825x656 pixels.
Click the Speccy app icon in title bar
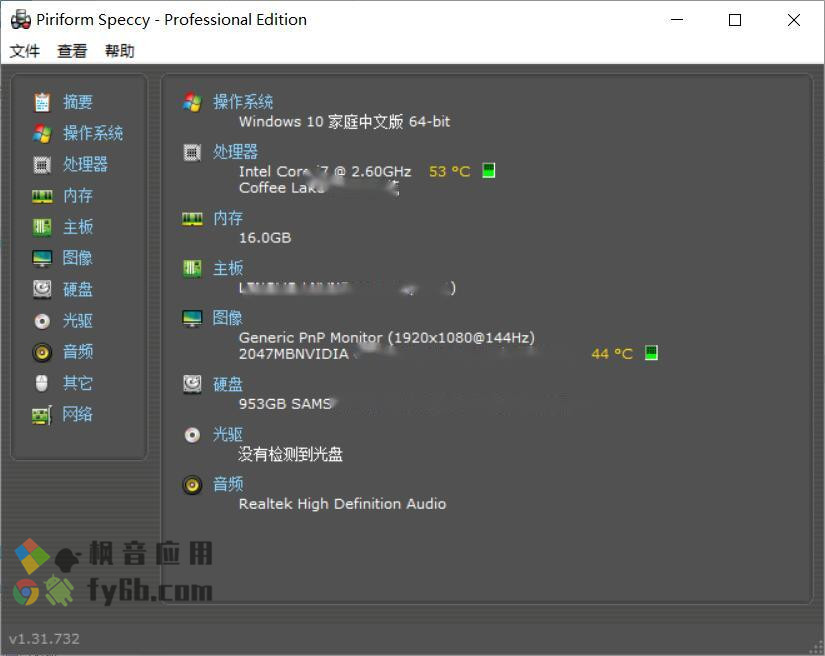pyautogui.click(x=21, y=19)
